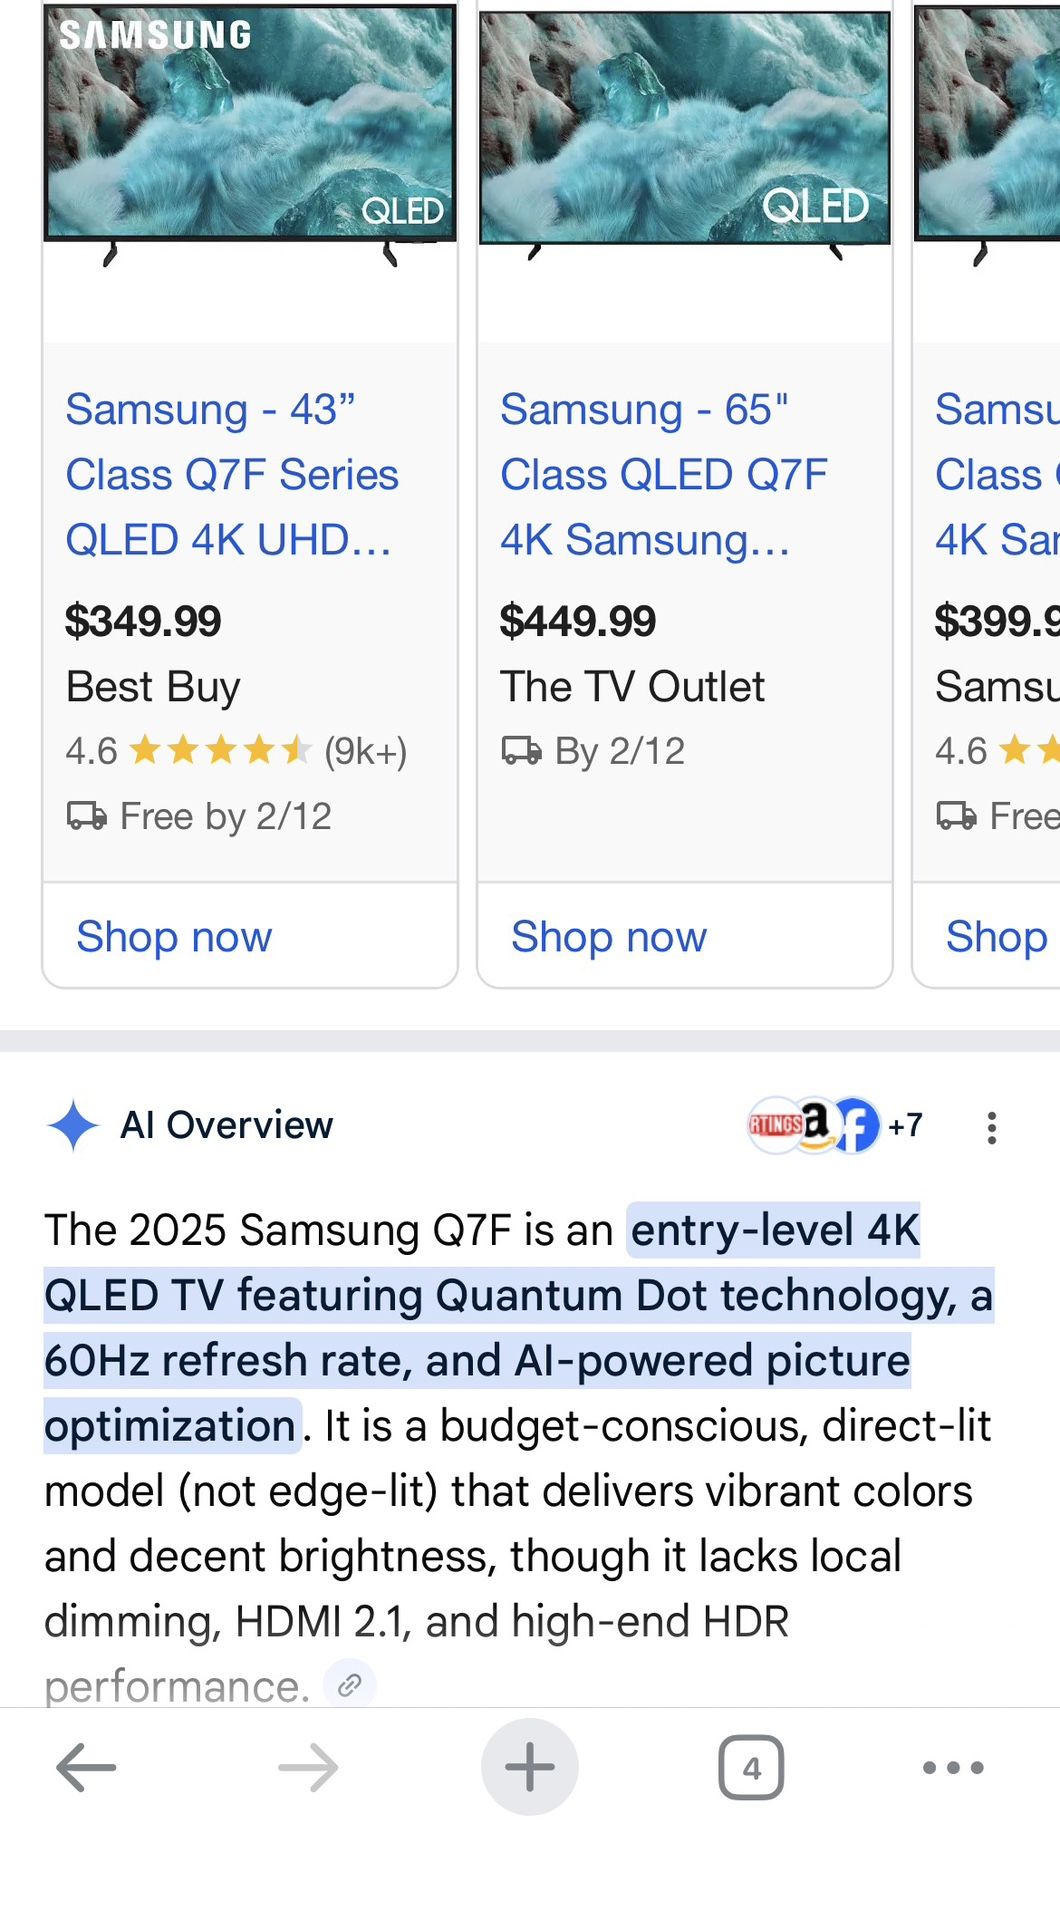The image size is (1060, 1920).
Task: Open the tab switcher showing 4 tabs
Action: [751, 1768]
